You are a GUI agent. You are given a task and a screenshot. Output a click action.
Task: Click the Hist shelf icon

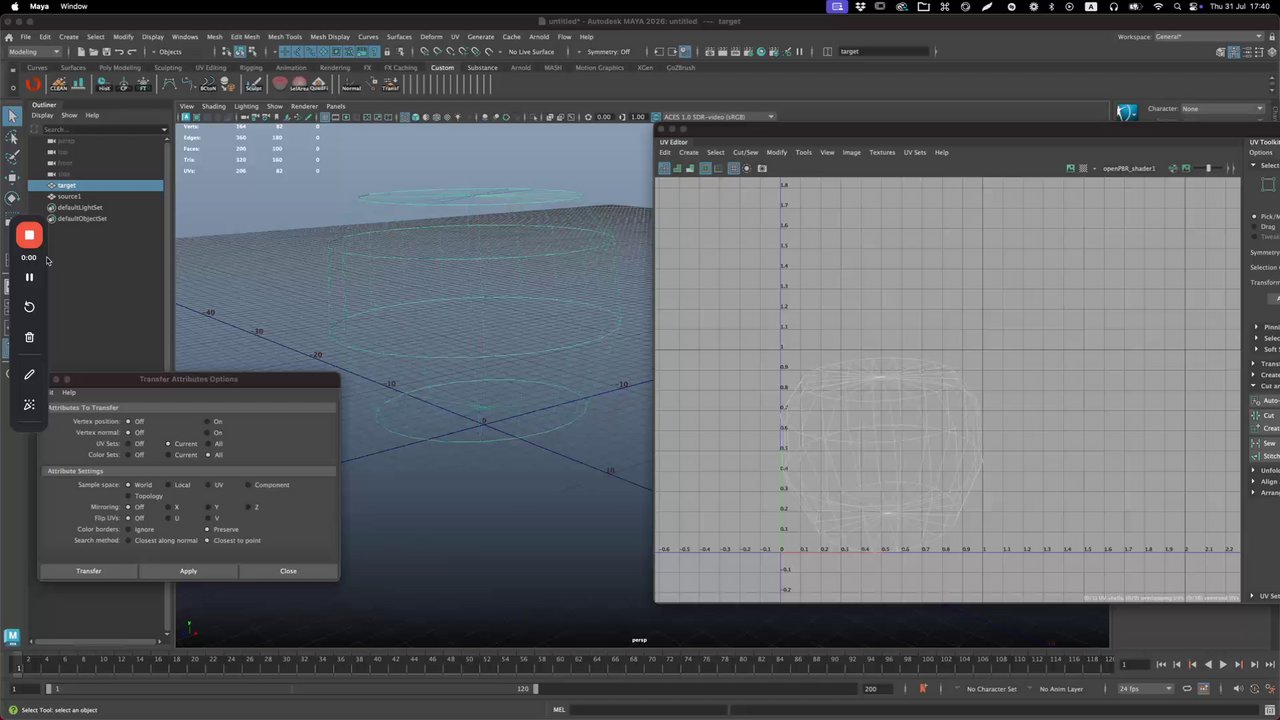click(x=104, y=85)
